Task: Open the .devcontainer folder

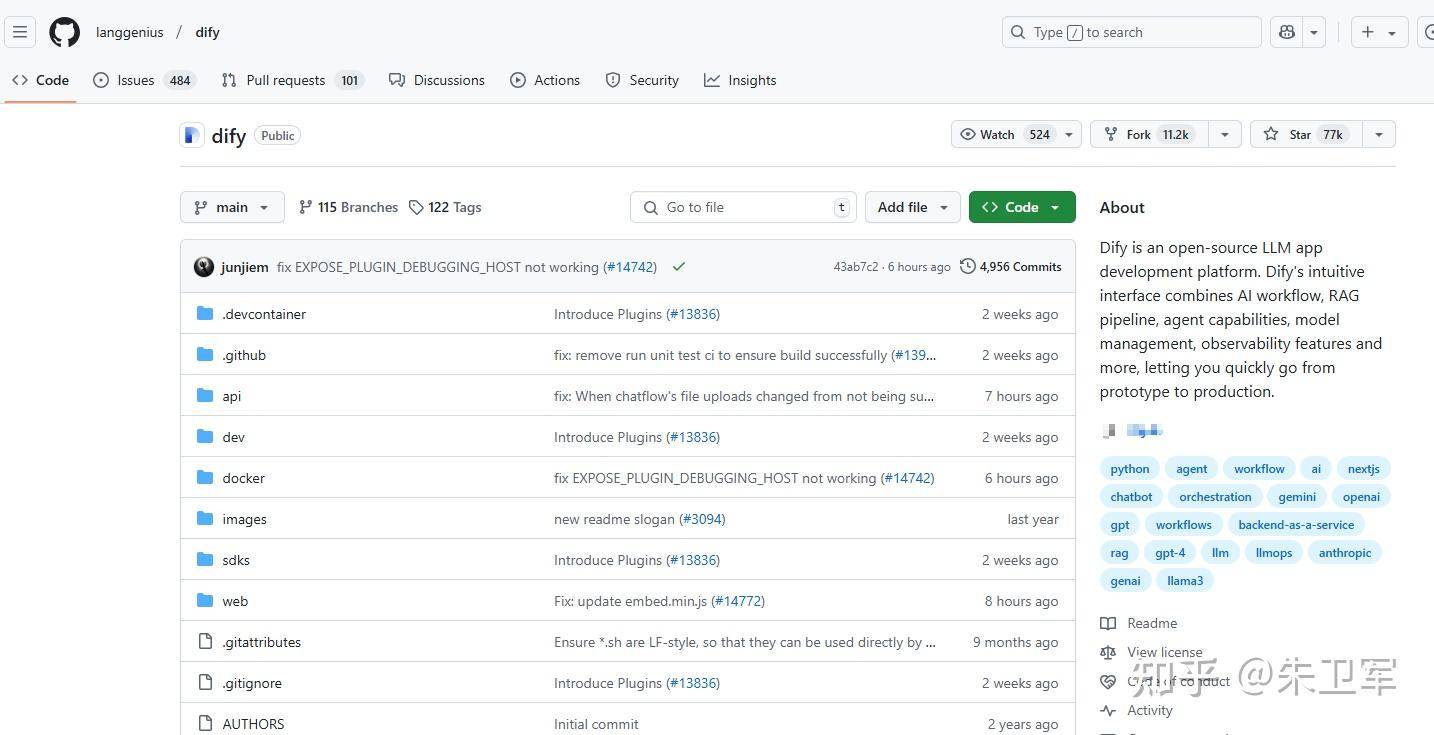Action: [x=264, y=314]
